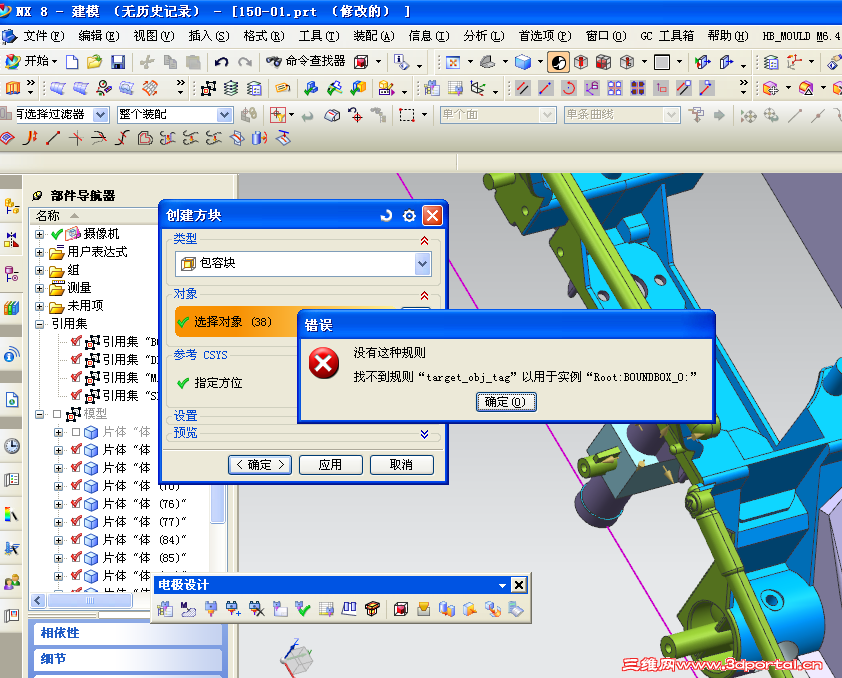Click the Save floppy disk icon

[x=118, y=62]
